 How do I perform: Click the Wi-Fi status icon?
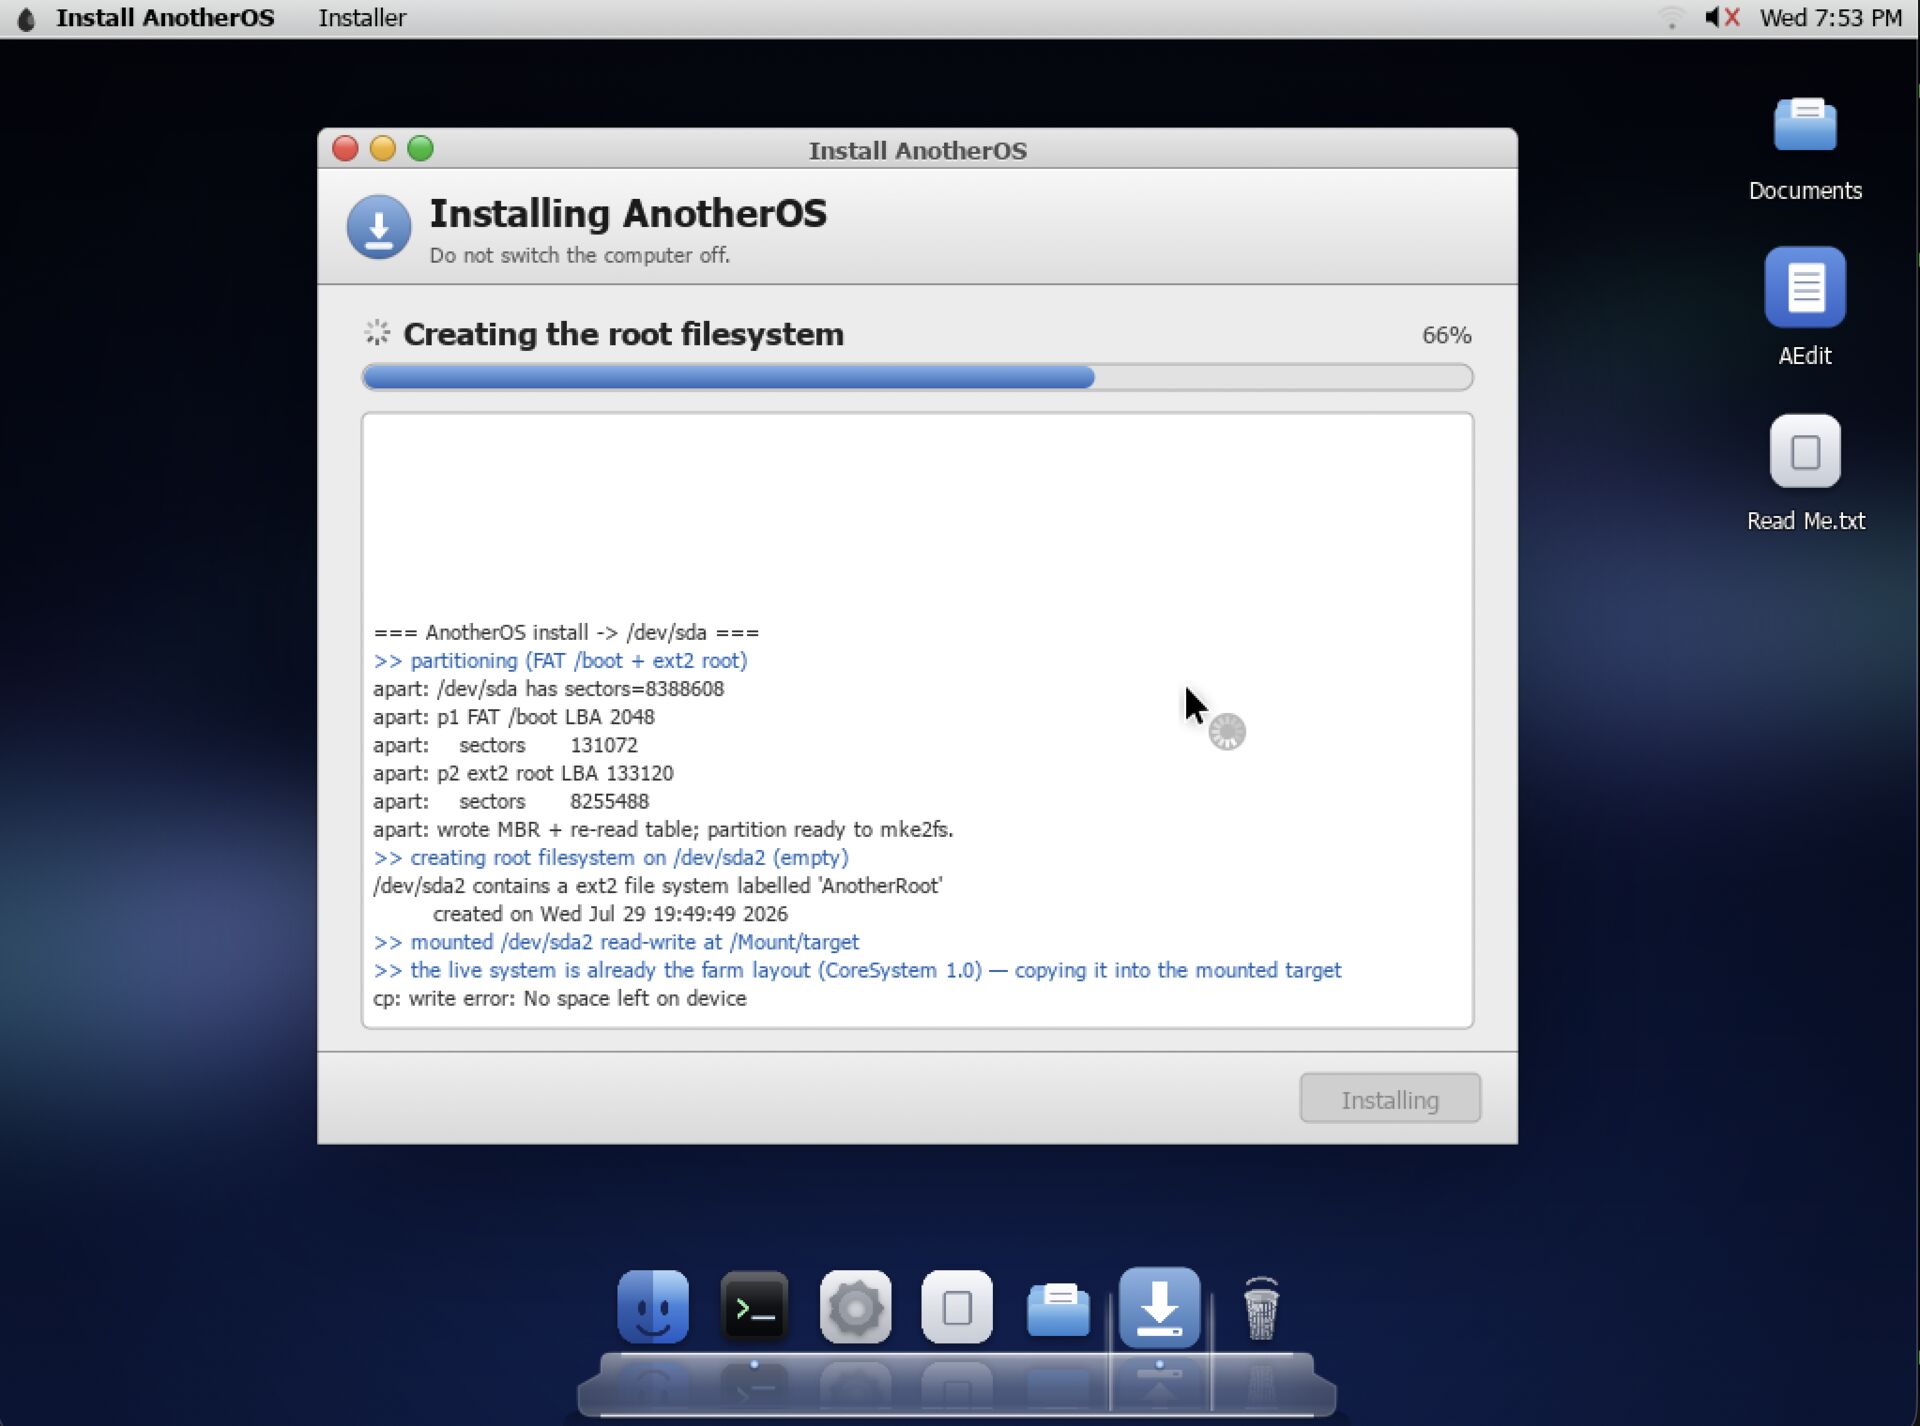[1671, 18]
